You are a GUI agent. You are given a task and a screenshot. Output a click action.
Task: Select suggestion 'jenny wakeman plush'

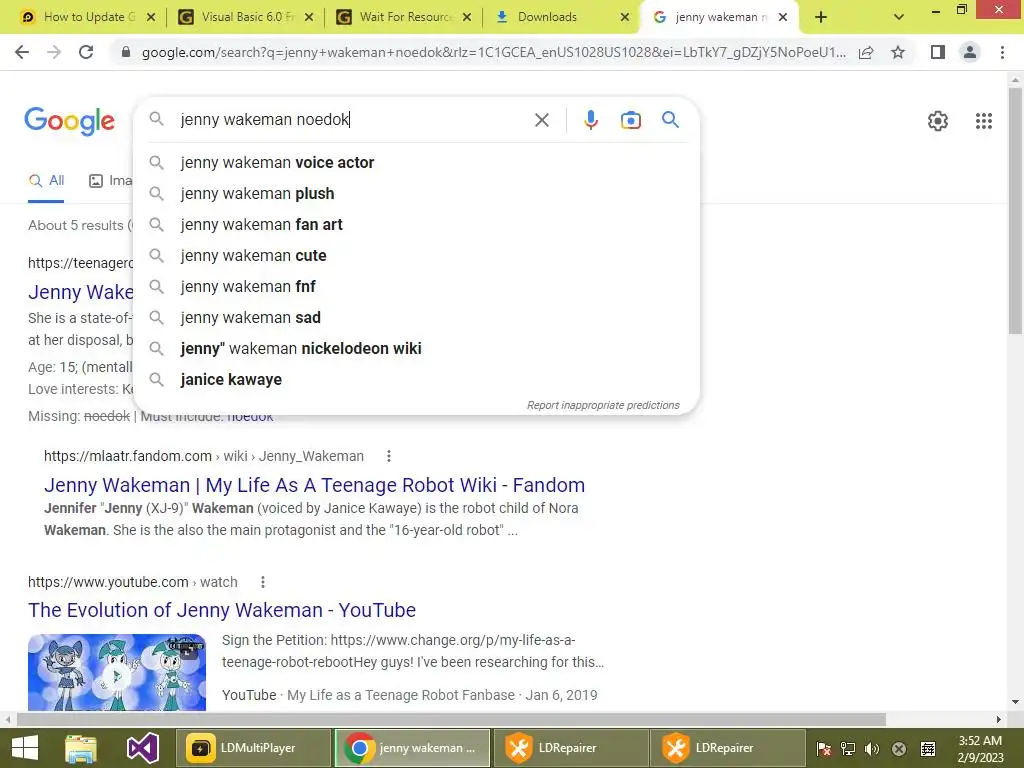[x=416, y=193]
